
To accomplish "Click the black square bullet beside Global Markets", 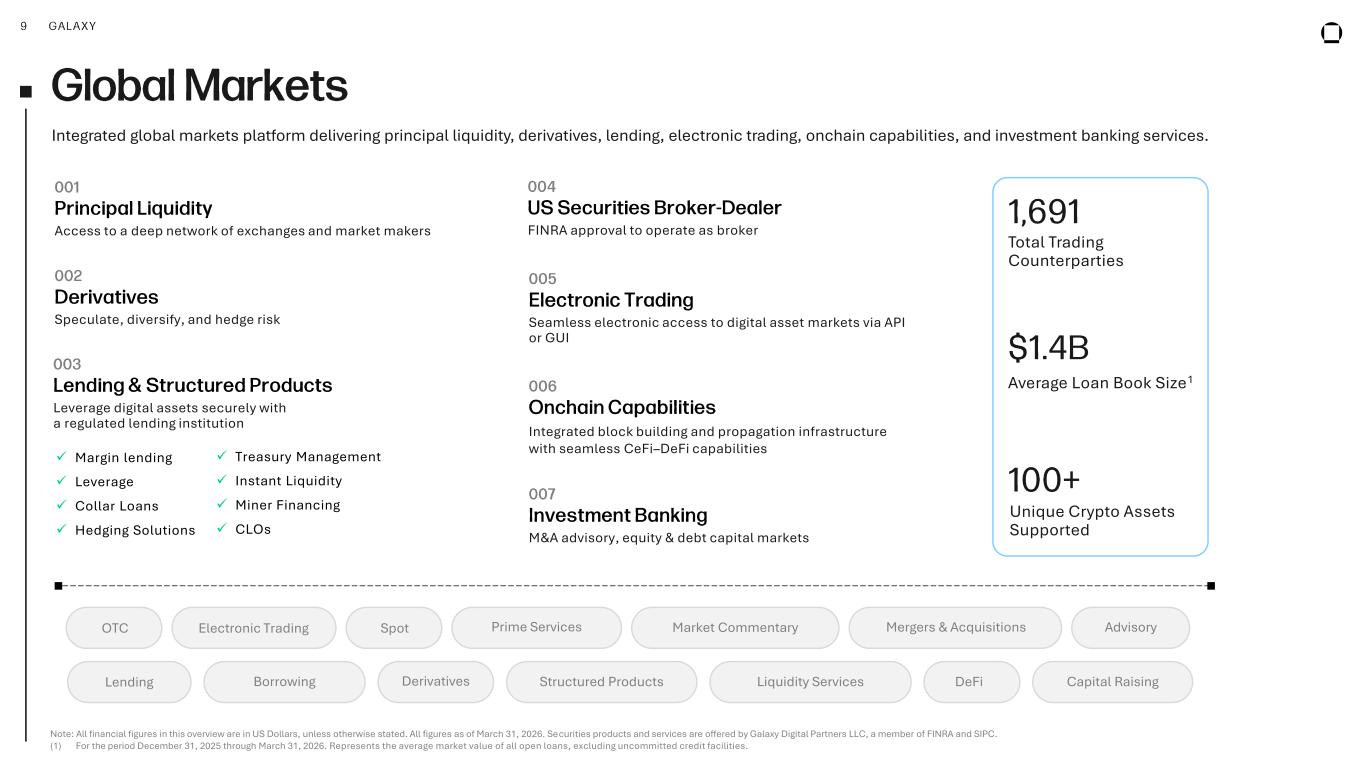I will pyautogui.click(x=26, y=91).
